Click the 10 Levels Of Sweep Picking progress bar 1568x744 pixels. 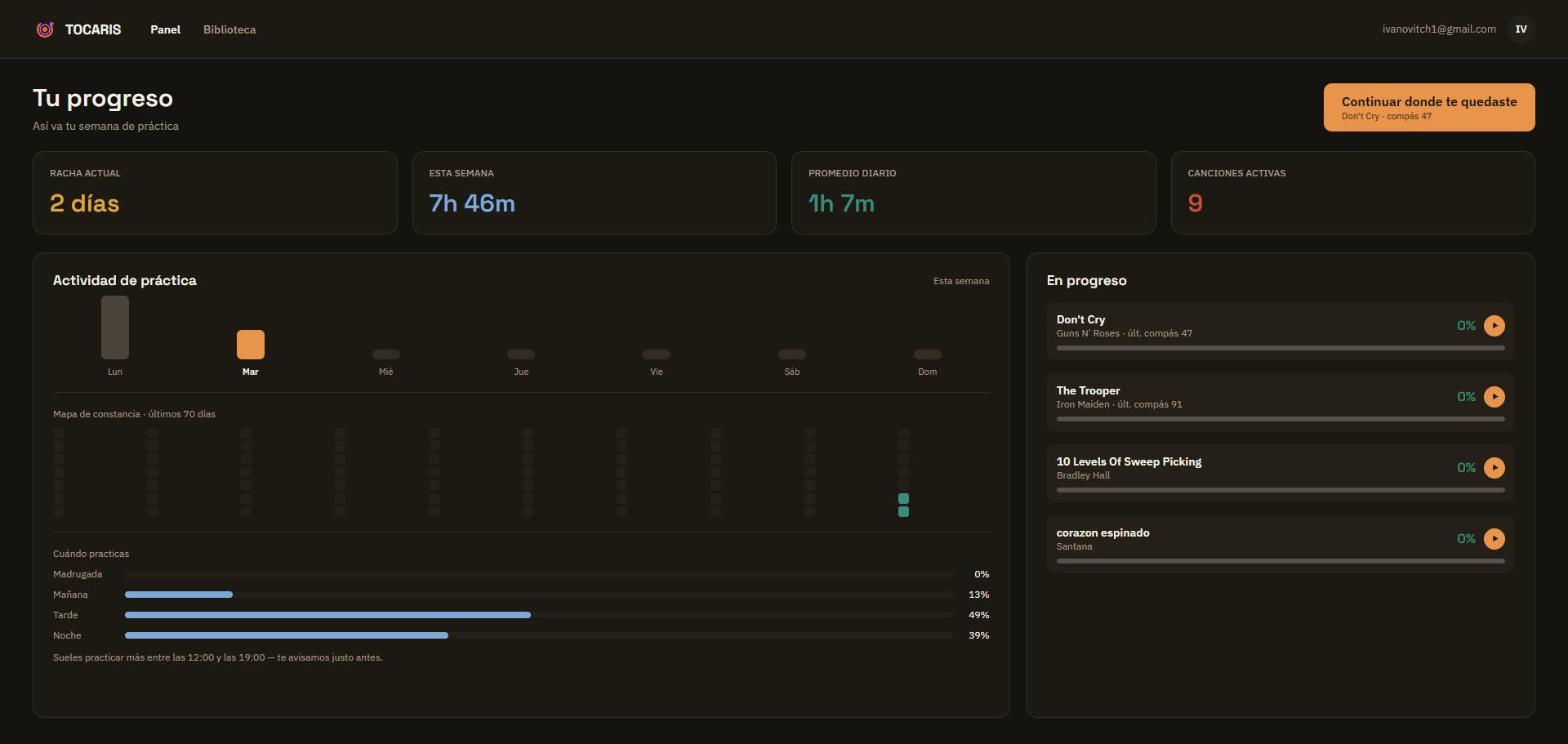coord(1280,490)
